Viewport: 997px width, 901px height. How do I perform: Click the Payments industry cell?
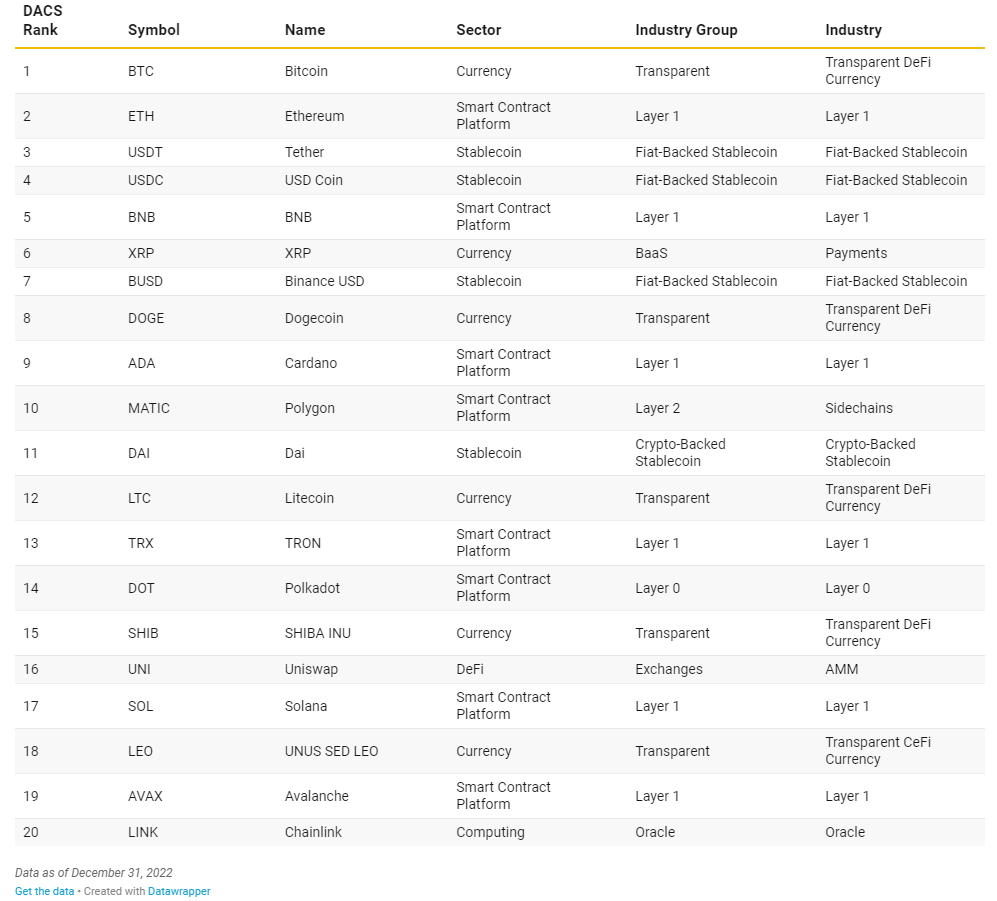(856, 253)
